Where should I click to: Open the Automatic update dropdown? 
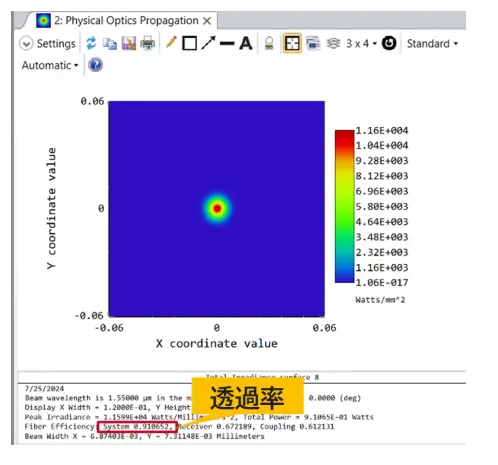[50, 65]
